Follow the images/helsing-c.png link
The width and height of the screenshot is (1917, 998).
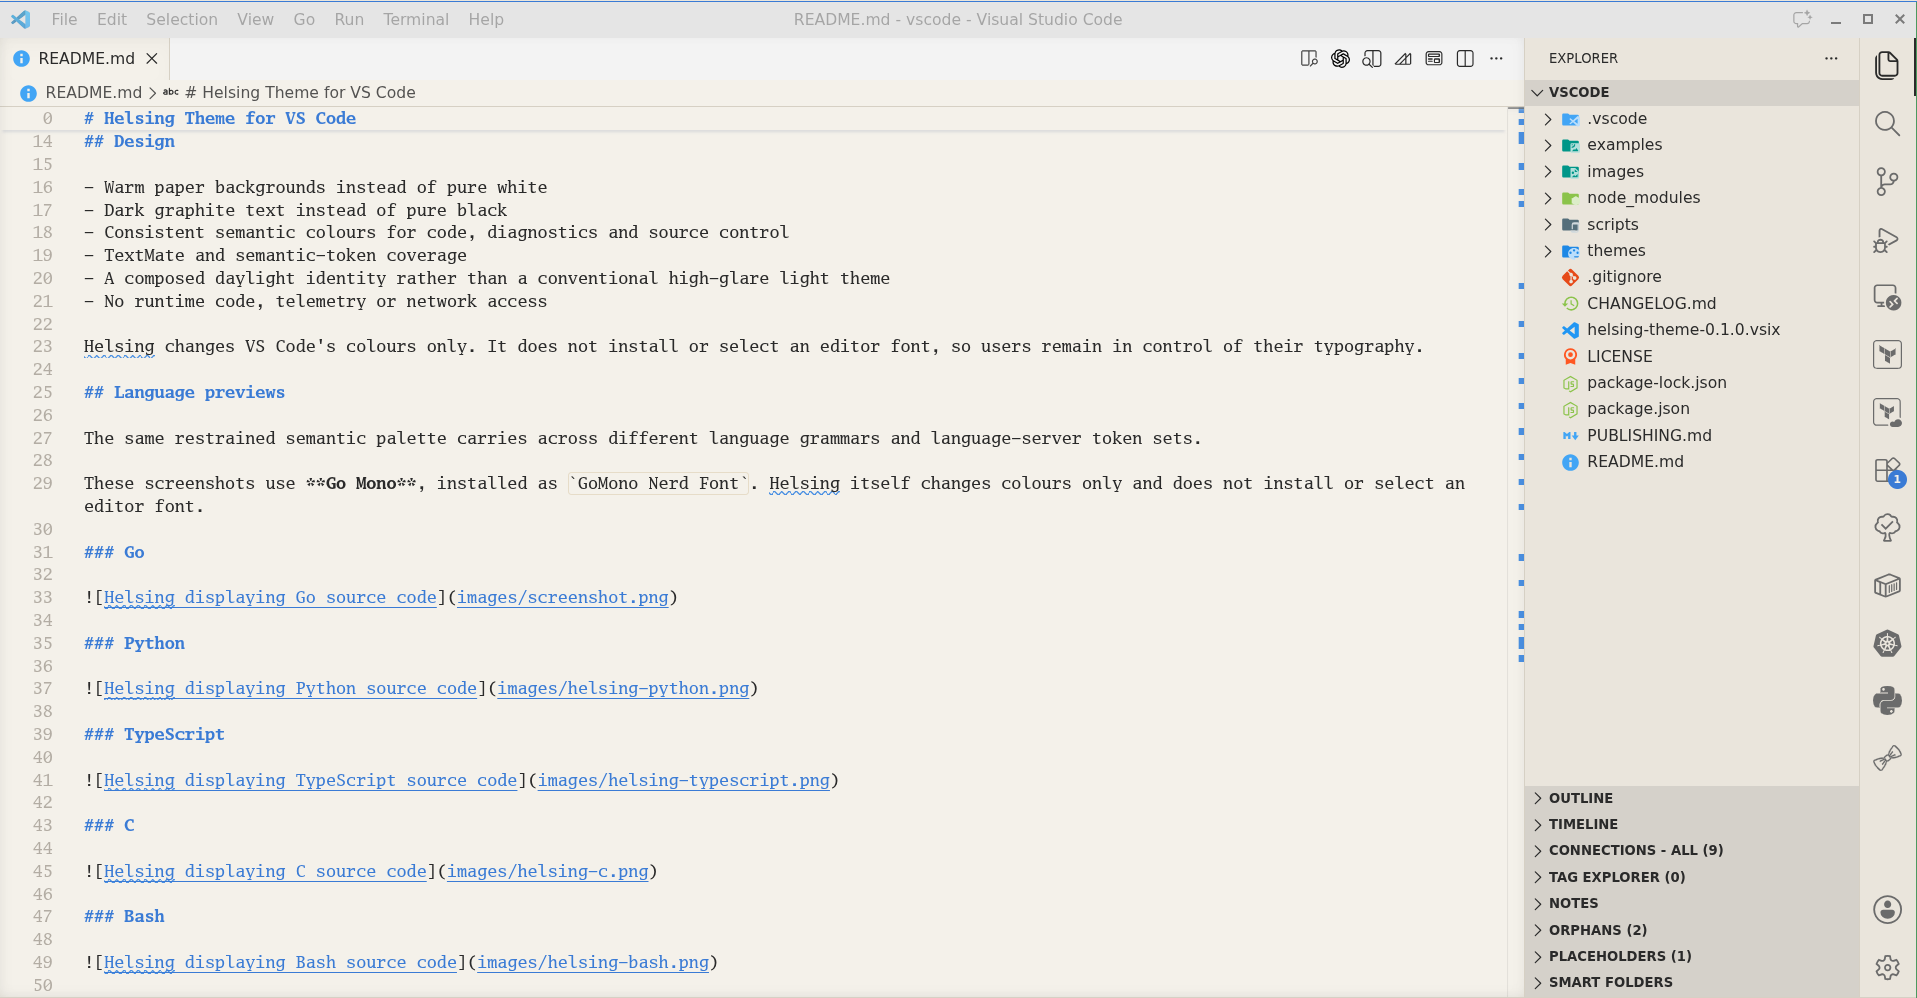[548, 871]
